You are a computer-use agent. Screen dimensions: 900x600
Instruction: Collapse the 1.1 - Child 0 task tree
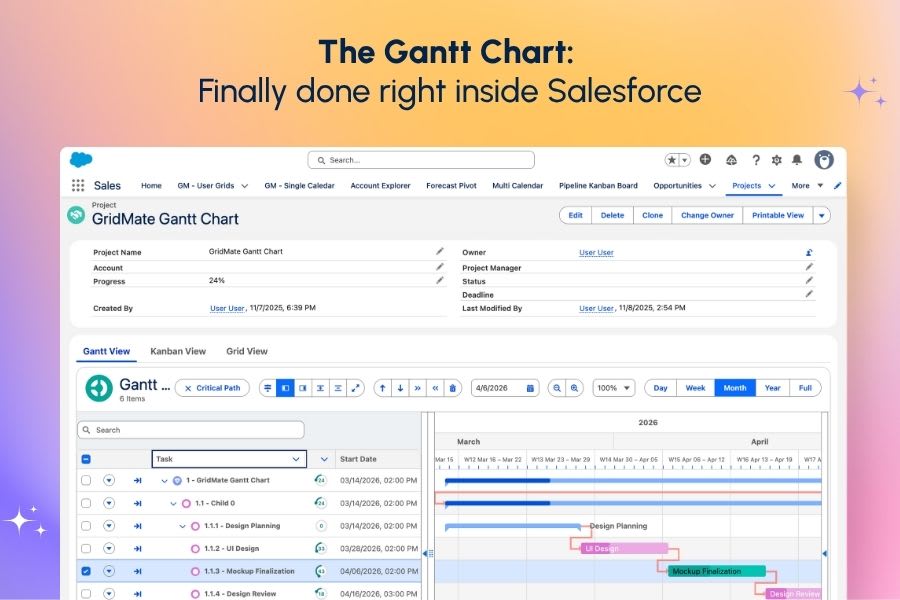pyautogui.click(x=172, y=502)
